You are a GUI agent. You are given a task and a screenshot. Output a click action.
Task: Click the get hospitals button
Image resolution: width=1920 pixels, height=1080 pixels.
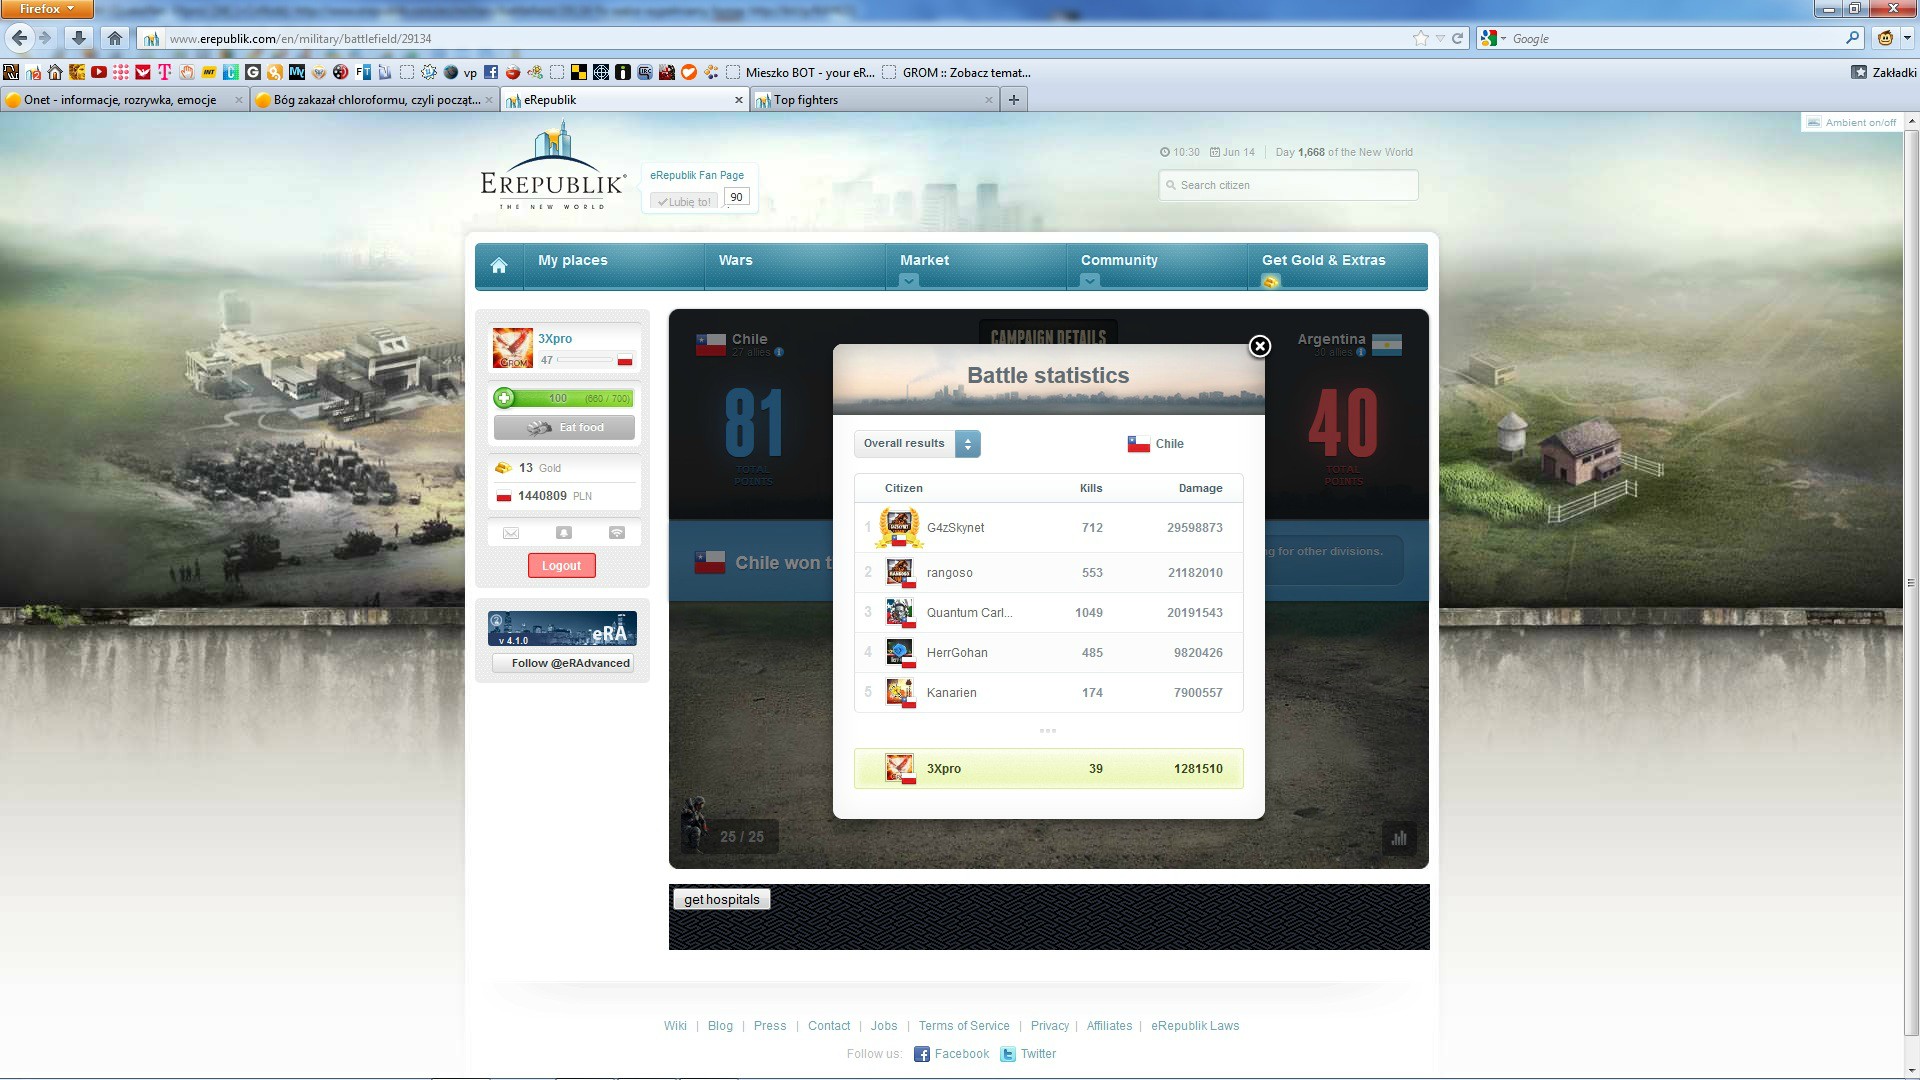(x=722, y=899)
